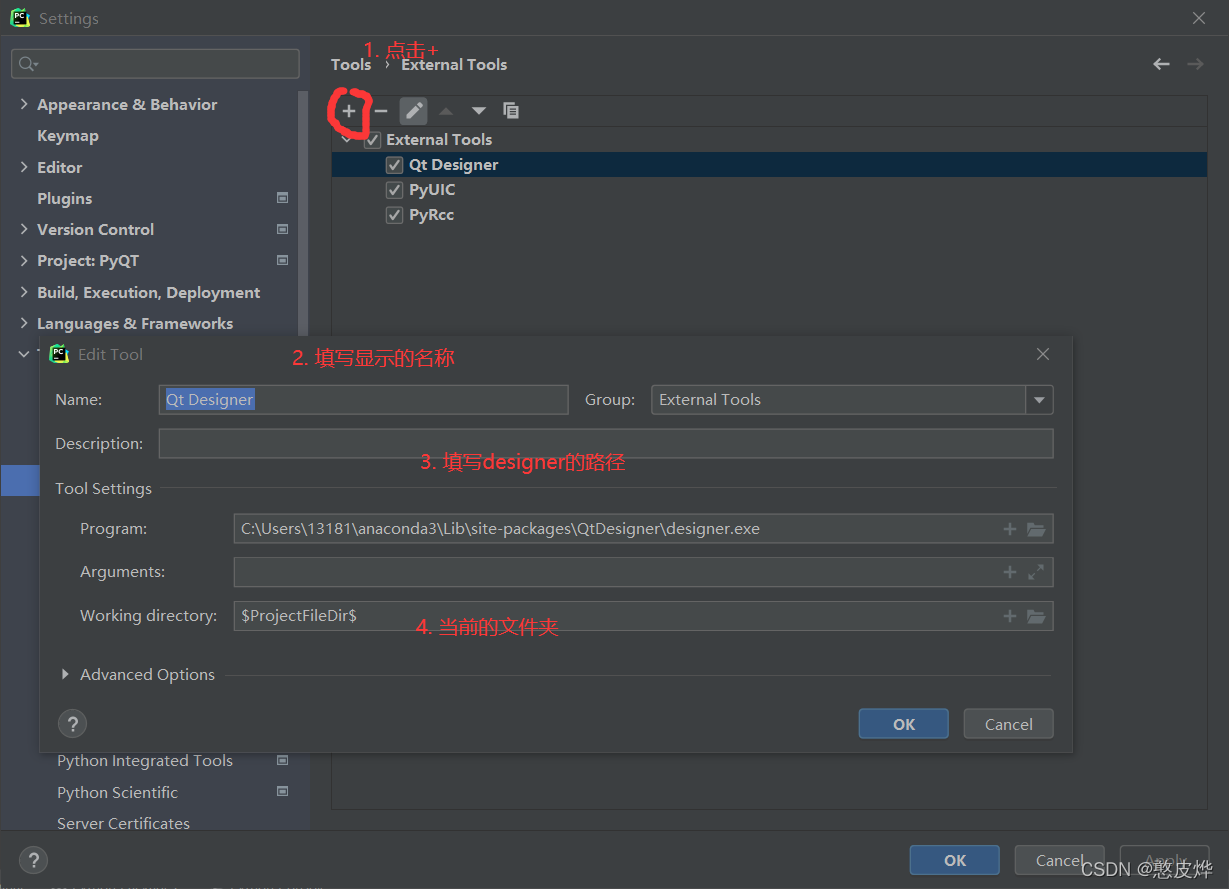
Task: Click project-level icon next to Version Control
Action: click(x=283, y=229)
